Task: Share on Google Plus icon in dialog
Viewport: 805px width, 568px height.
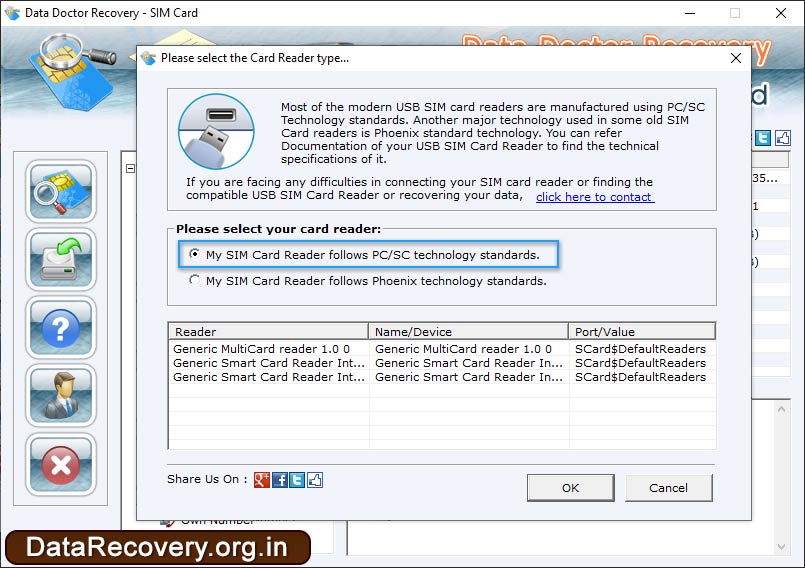Action: [x=262, y=480]
